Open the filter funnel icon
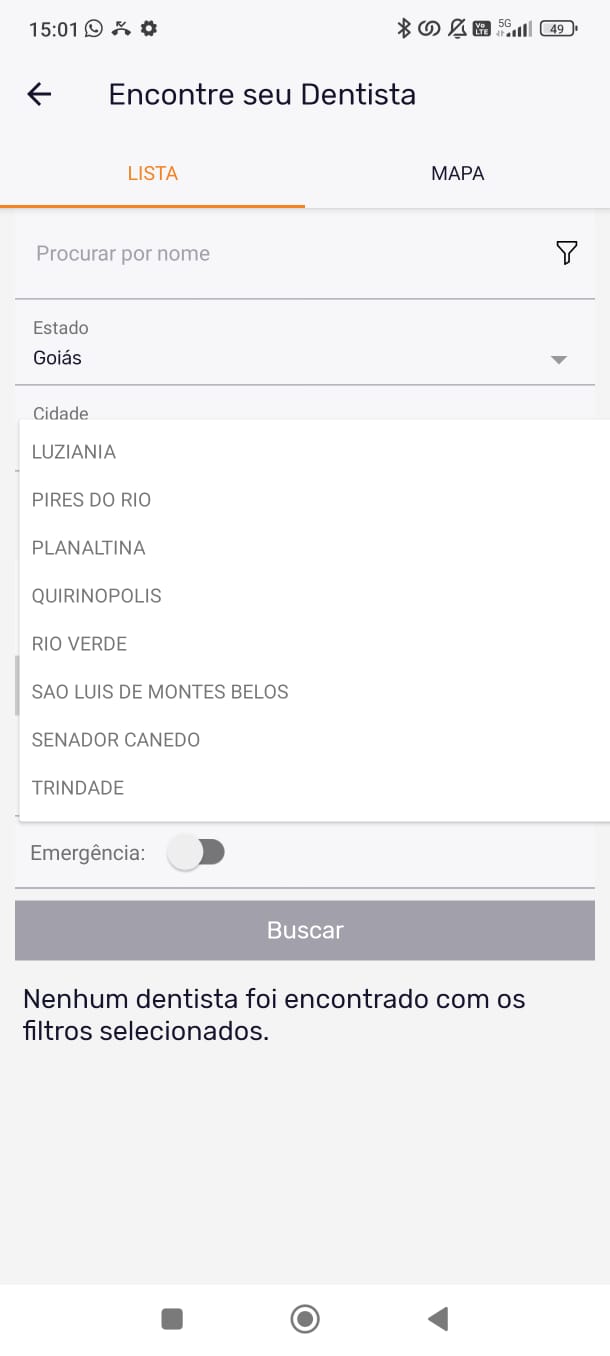 (x=566, y=253)
